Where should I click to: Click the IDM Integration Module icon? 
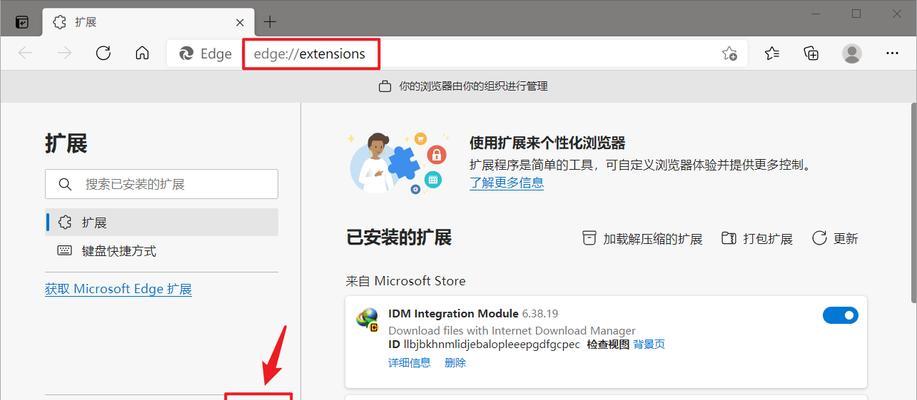pos(367,319)
